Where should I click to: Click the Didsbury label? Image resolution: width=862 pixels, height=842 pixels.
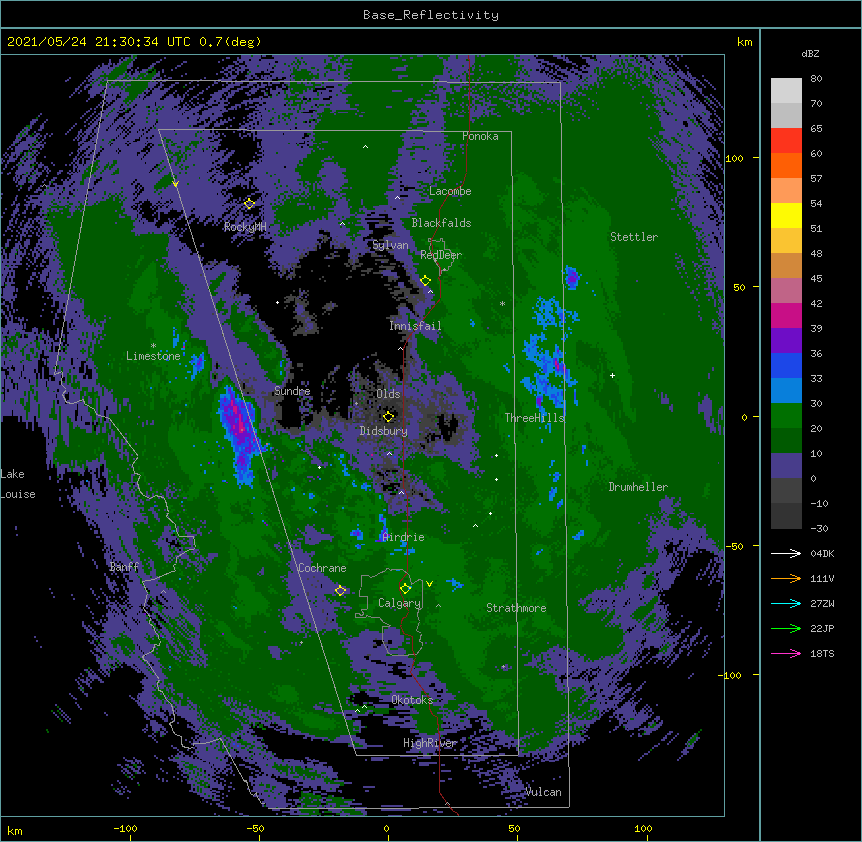coord(384,431)
